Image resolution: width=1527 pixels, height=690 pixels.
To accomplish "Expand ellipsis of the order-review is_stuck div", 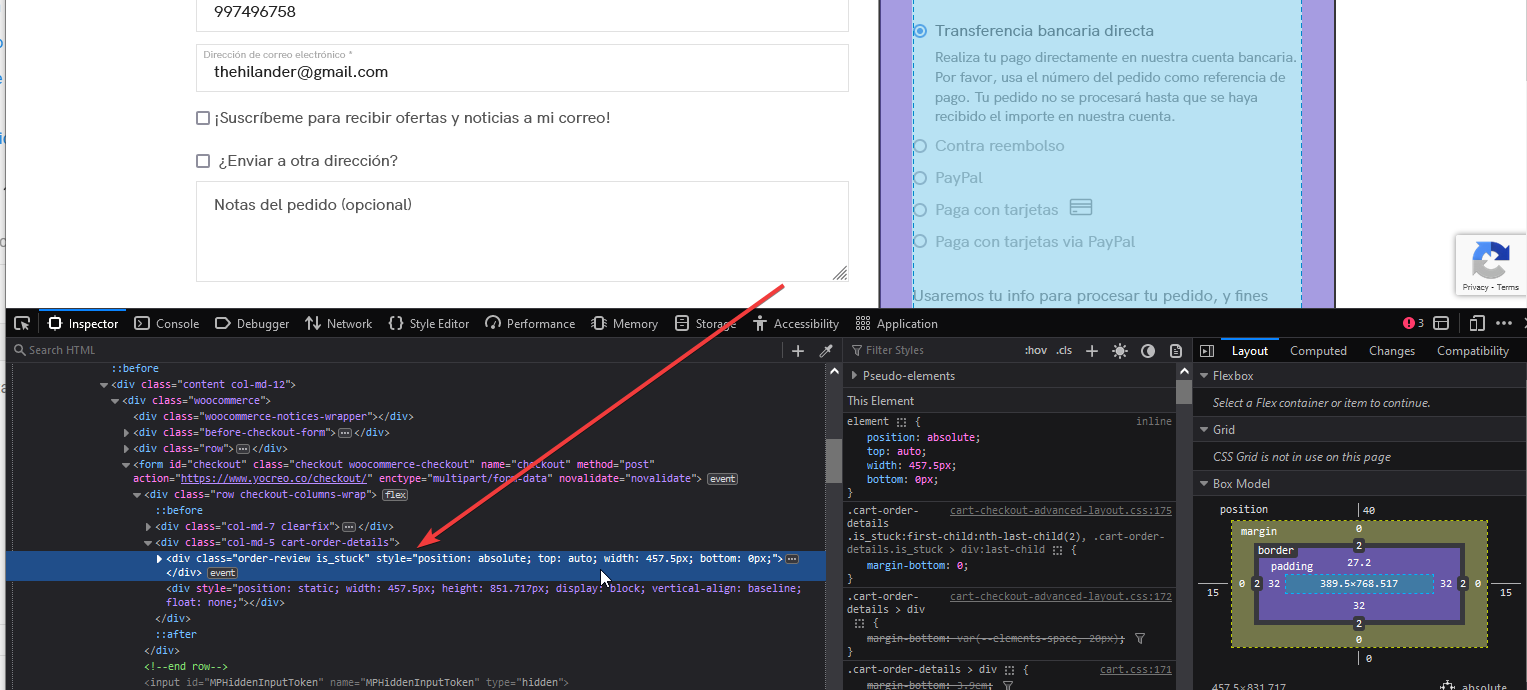I will pos(792,559).
